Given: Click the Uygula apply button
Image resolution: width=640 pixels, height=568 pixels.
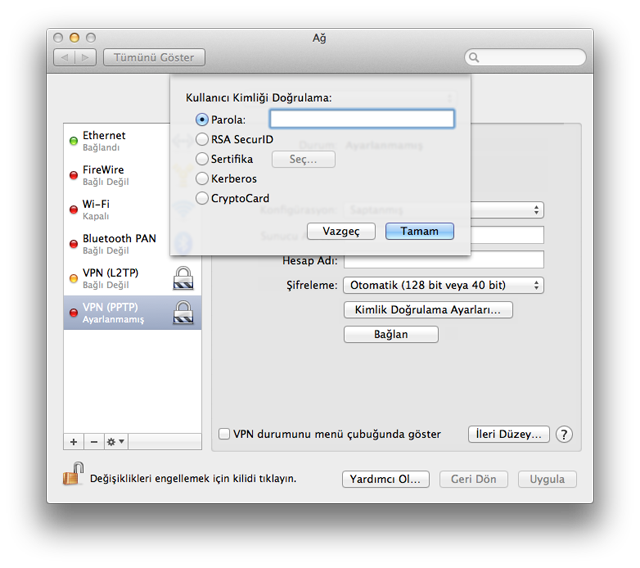Looking at the screenshot, I should point(547,479).
